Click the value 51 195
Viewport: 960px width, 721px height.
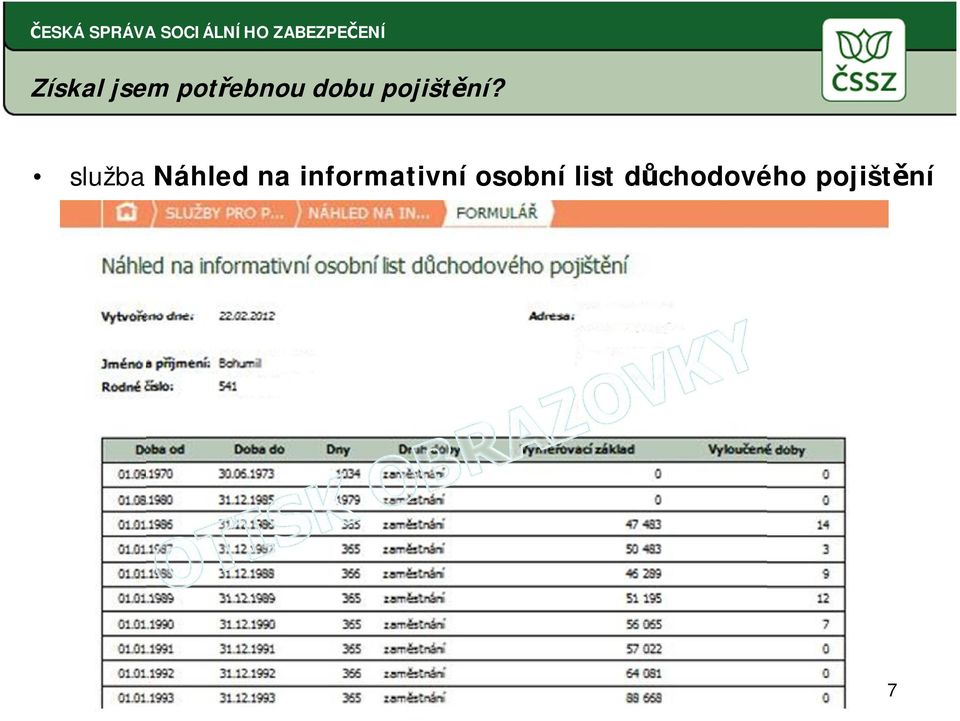point(643,599)
